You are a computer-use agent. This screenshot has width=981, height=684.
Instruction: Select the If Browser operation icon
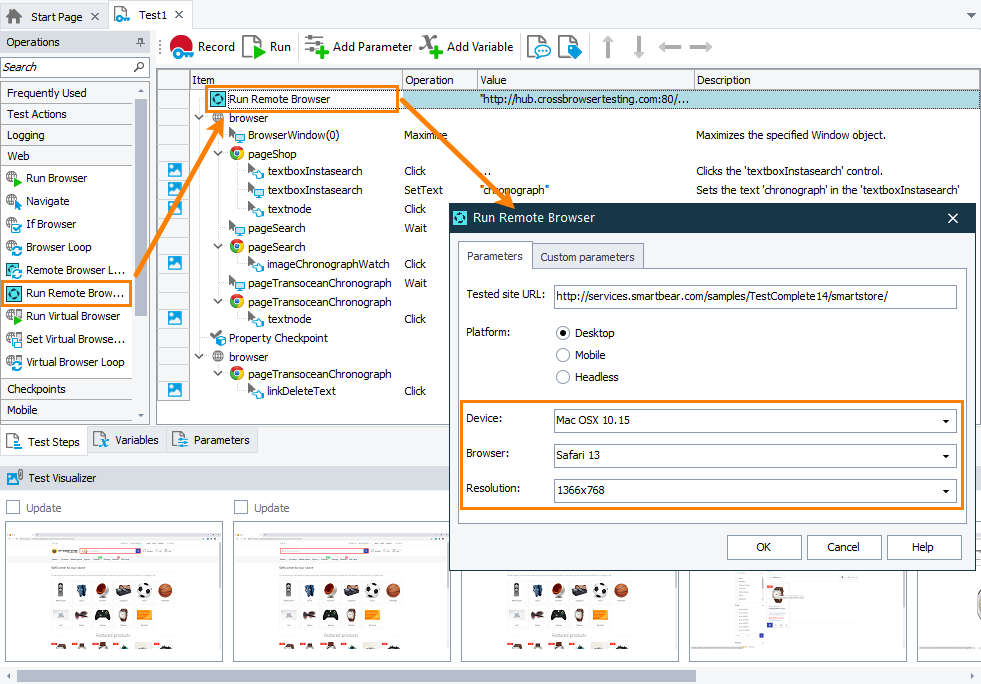12,224
